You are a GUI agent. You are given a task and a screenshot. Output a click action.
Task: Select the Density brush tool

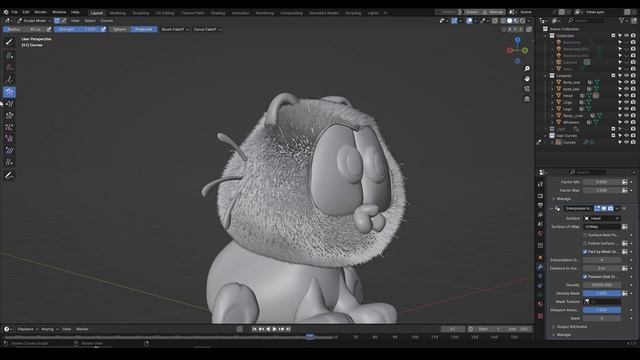pyautogui.click(x=9, y=79)
